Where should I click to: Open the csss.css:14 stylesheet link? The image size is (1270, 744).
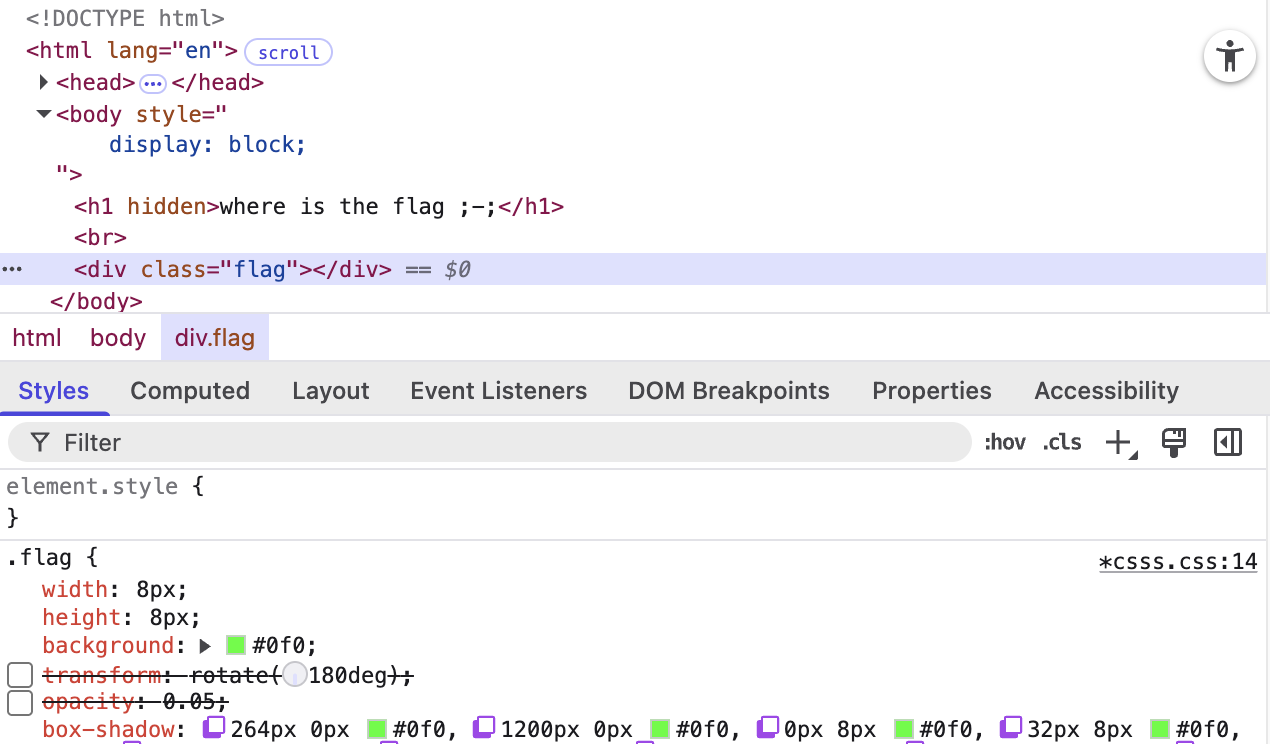click(x=1178, y=561)
